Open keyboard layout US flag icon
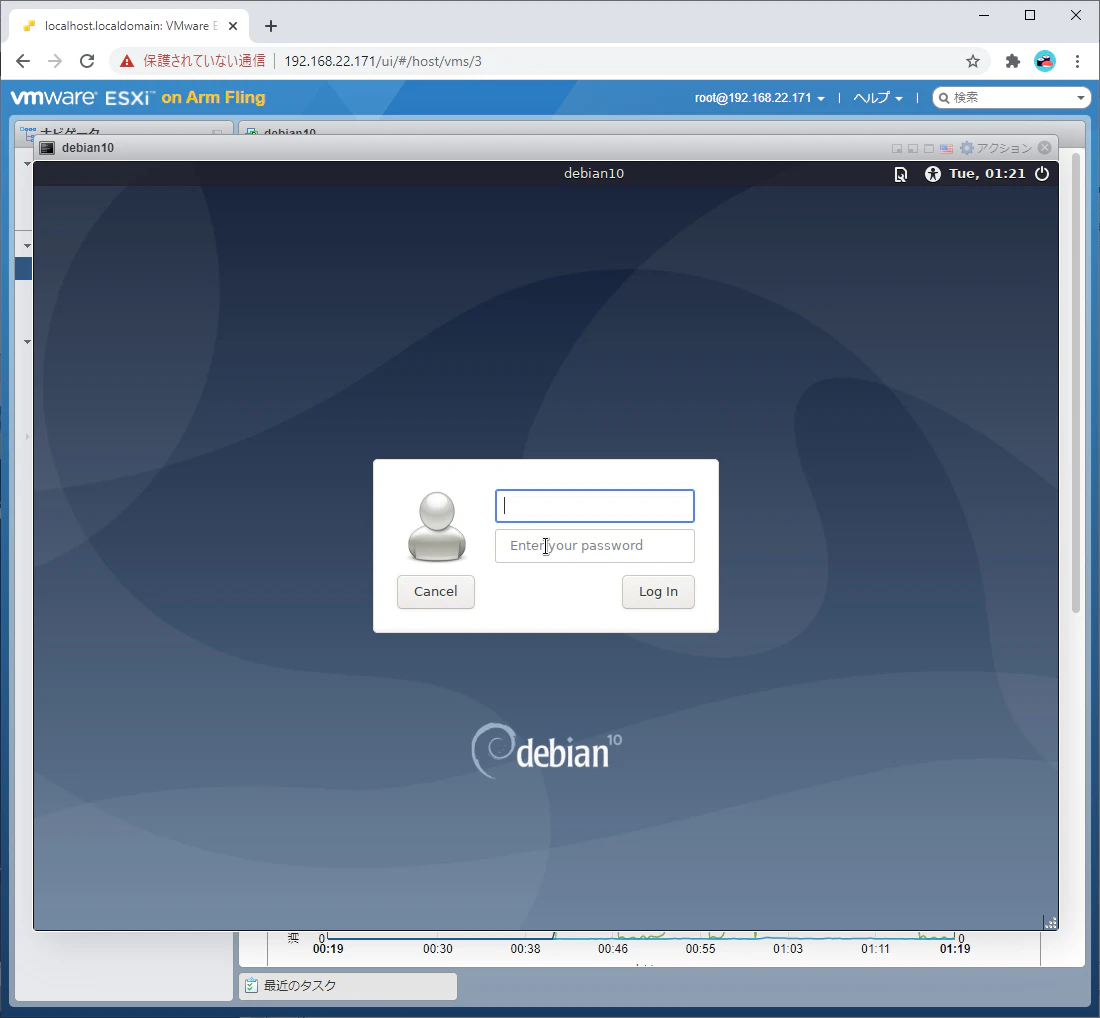Screen dimensions: 1100x1018 pyautogui.click(x=946, y=149)
